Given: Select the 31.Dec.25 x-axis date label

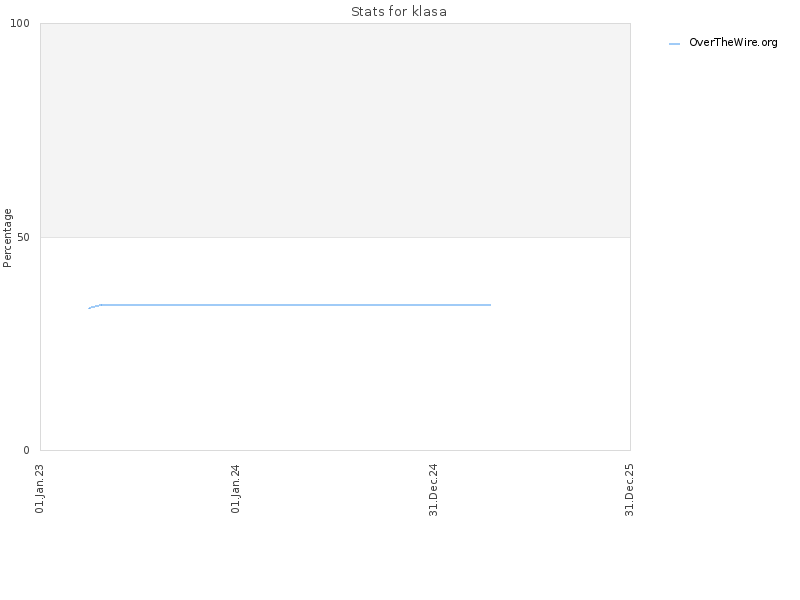Looking at the screenshot, I should click(630, 488).
